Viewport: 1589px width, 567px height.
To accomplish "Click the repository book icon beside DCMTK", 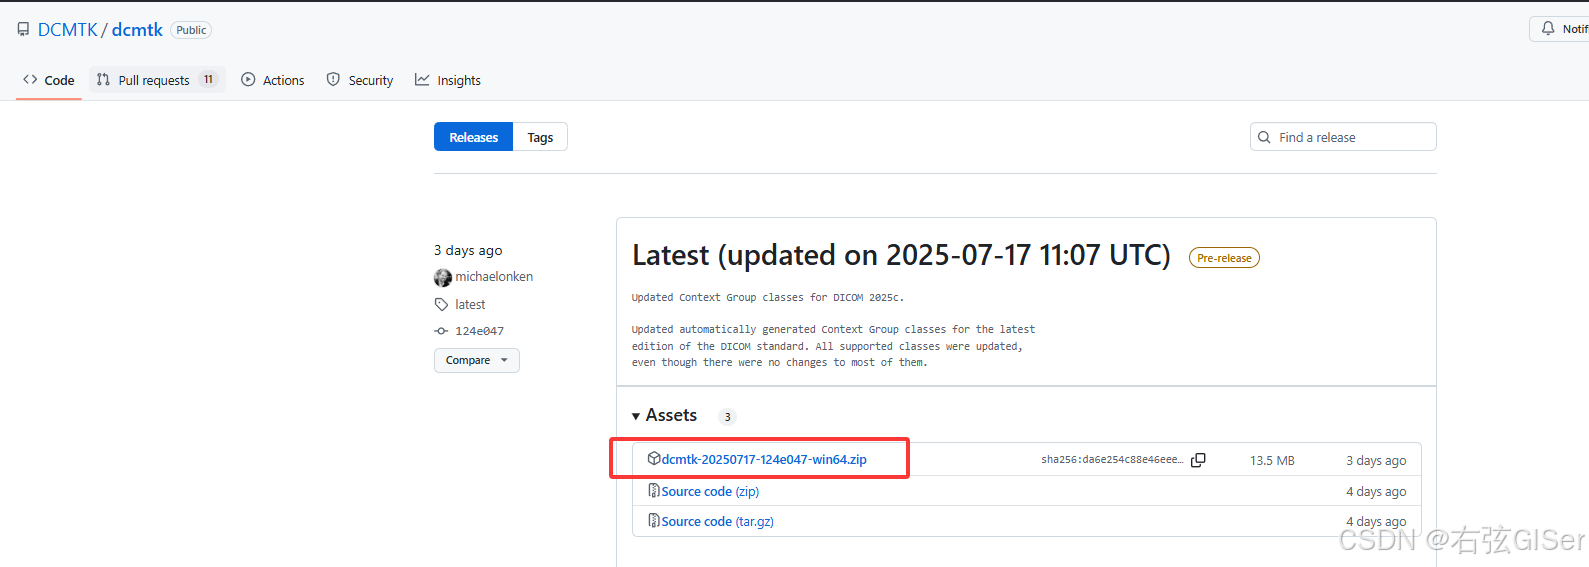I will [23, 30].
